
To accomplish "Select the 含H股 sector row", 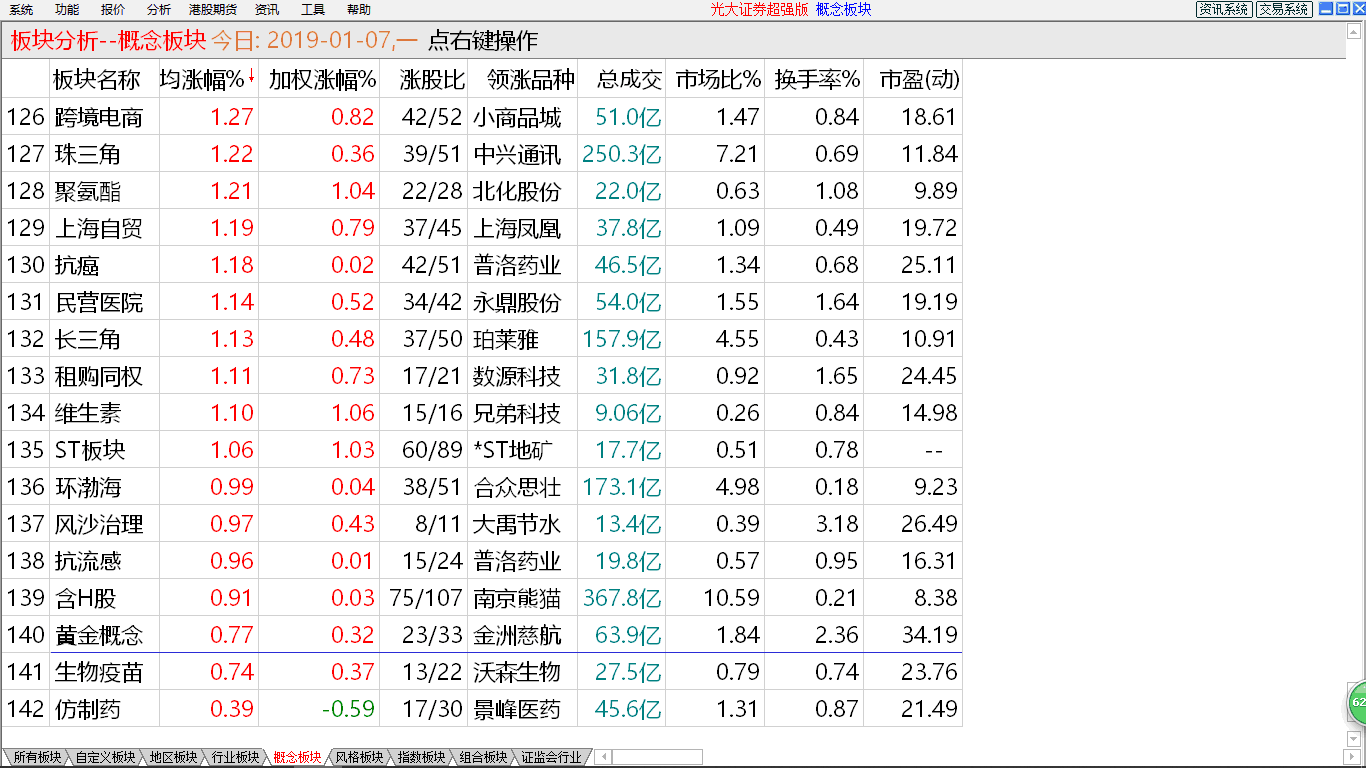I will 482,597.
